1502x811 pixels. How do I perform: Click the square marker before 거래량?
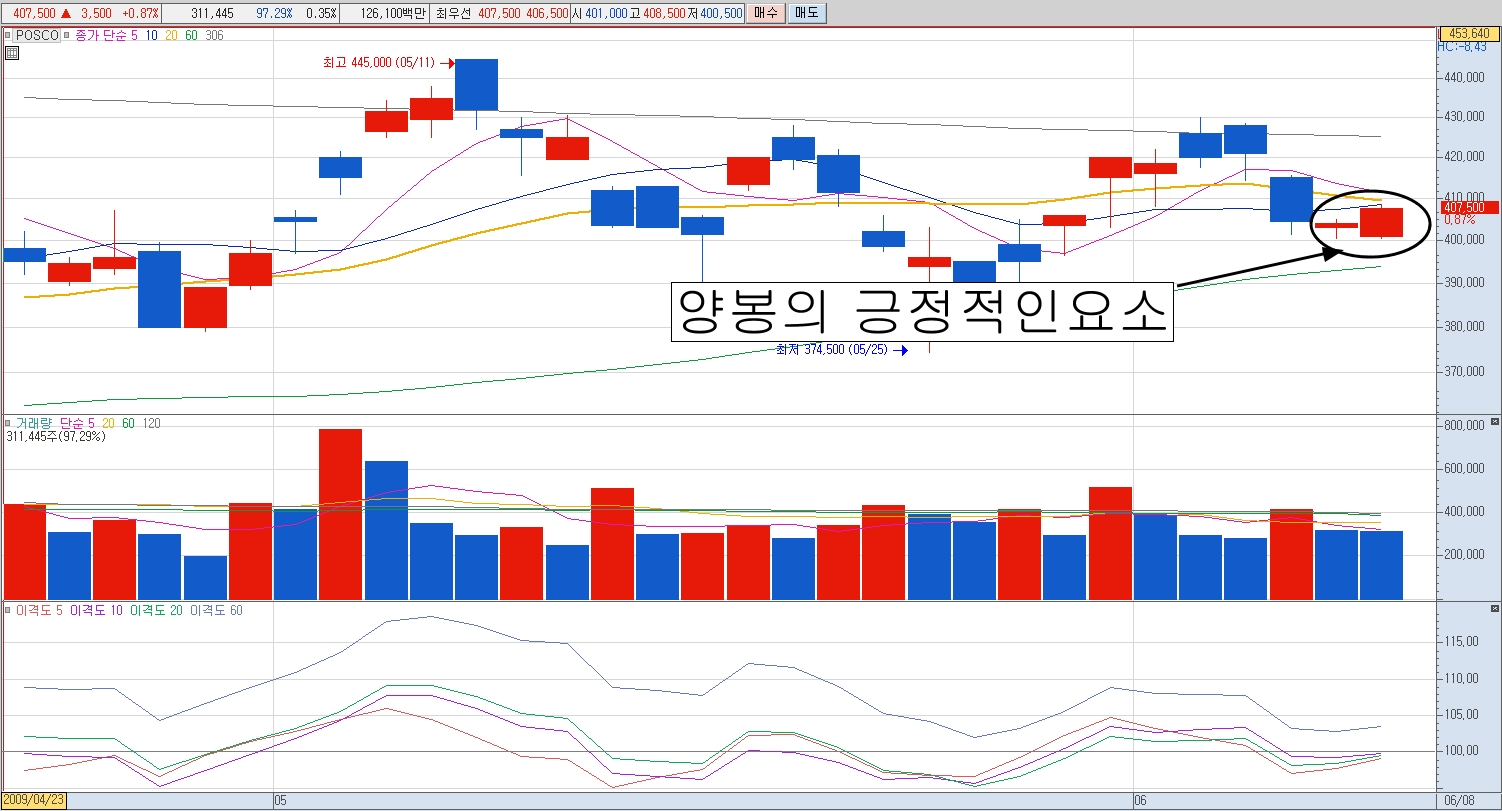tap(8, 423)
